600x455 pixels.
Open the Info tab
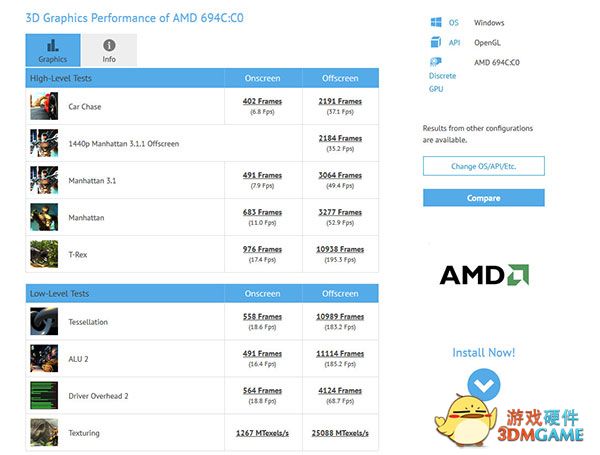tap(109, 50)
